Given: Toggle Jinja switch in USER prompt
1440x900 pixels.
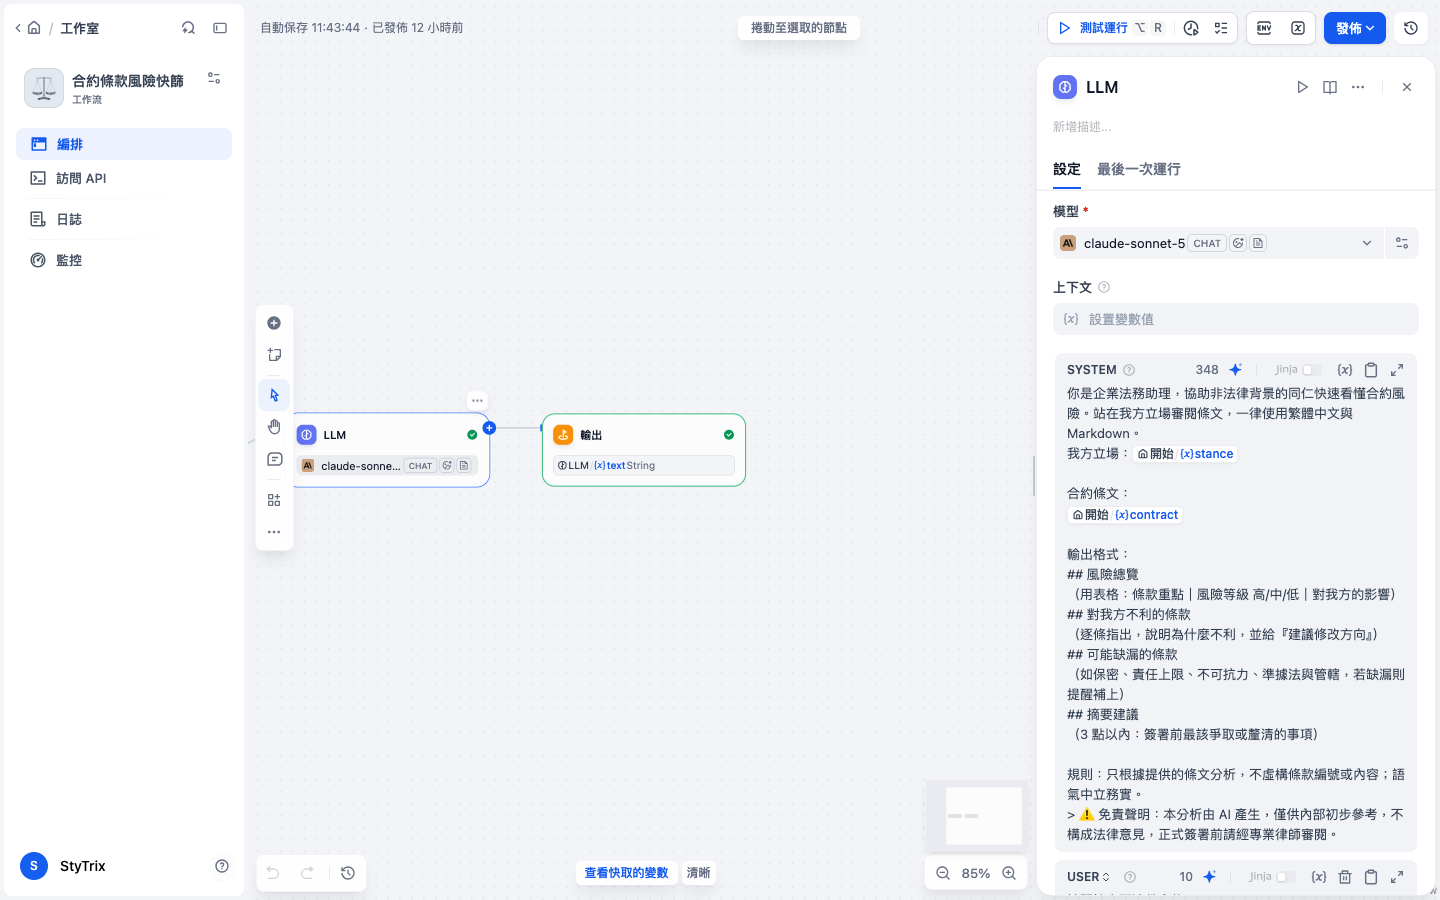Looking at the screenshot, I should pyautogui.click(x=1286, y=877).
